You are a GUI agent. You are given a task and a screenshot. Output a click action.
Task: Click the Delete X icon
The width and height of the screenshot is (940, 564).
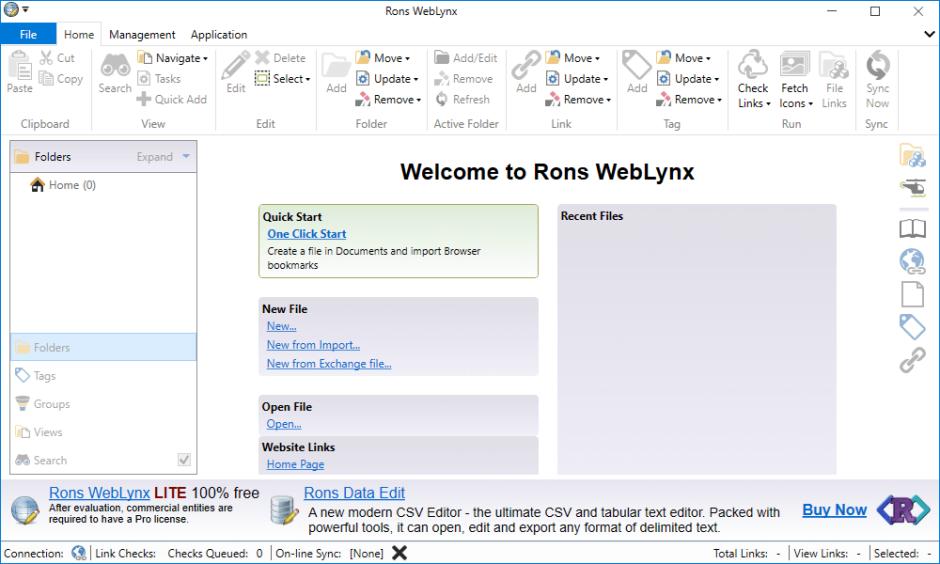[x=262, y=58]
